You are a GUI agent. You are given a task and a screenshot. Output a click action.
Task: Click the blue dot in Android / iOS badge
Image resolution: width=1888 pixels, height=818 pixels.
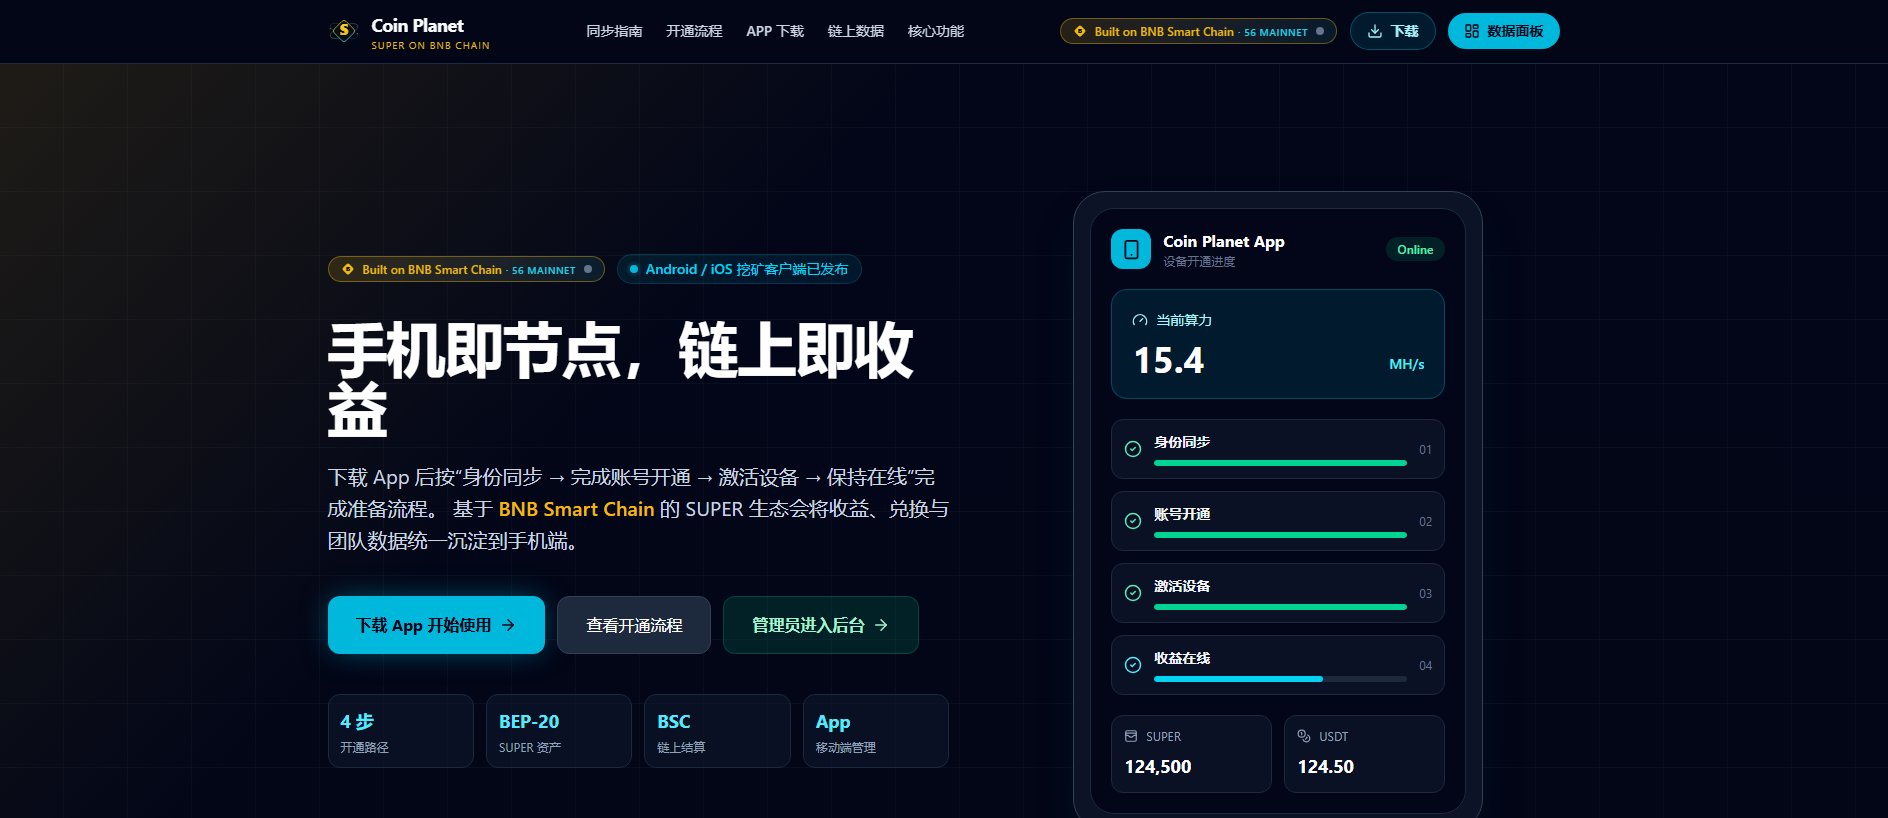pos(634,269)
